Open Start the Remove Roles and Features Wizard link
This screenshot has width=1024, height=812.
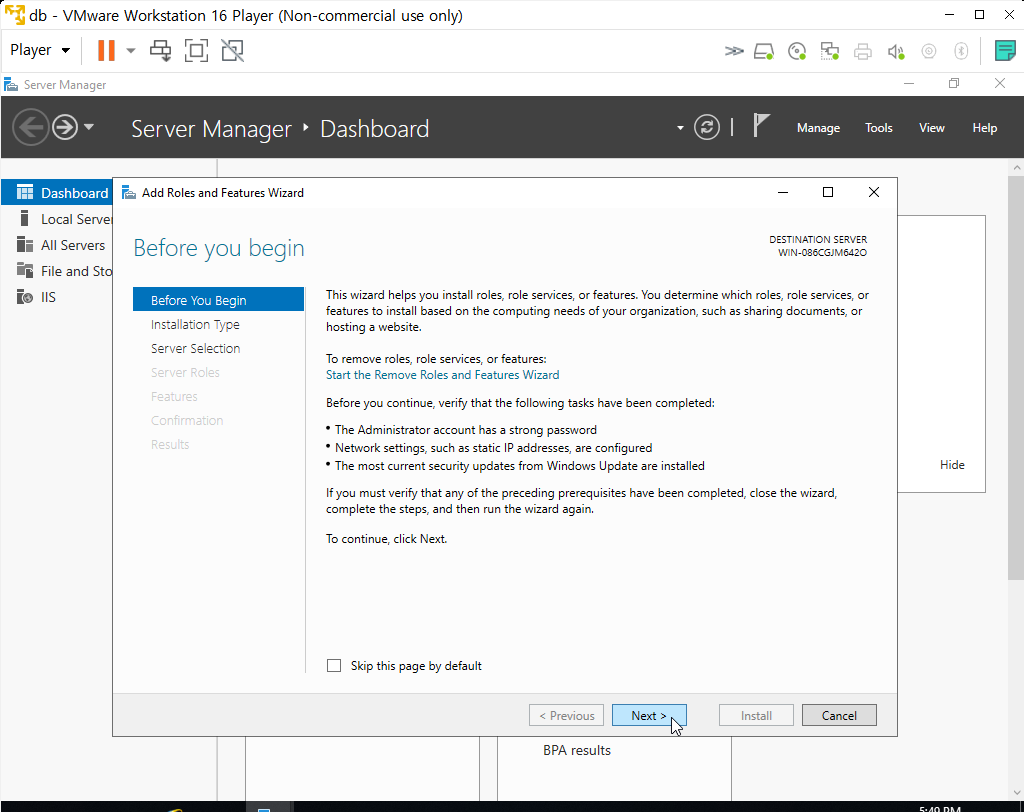tap(442, 375)
